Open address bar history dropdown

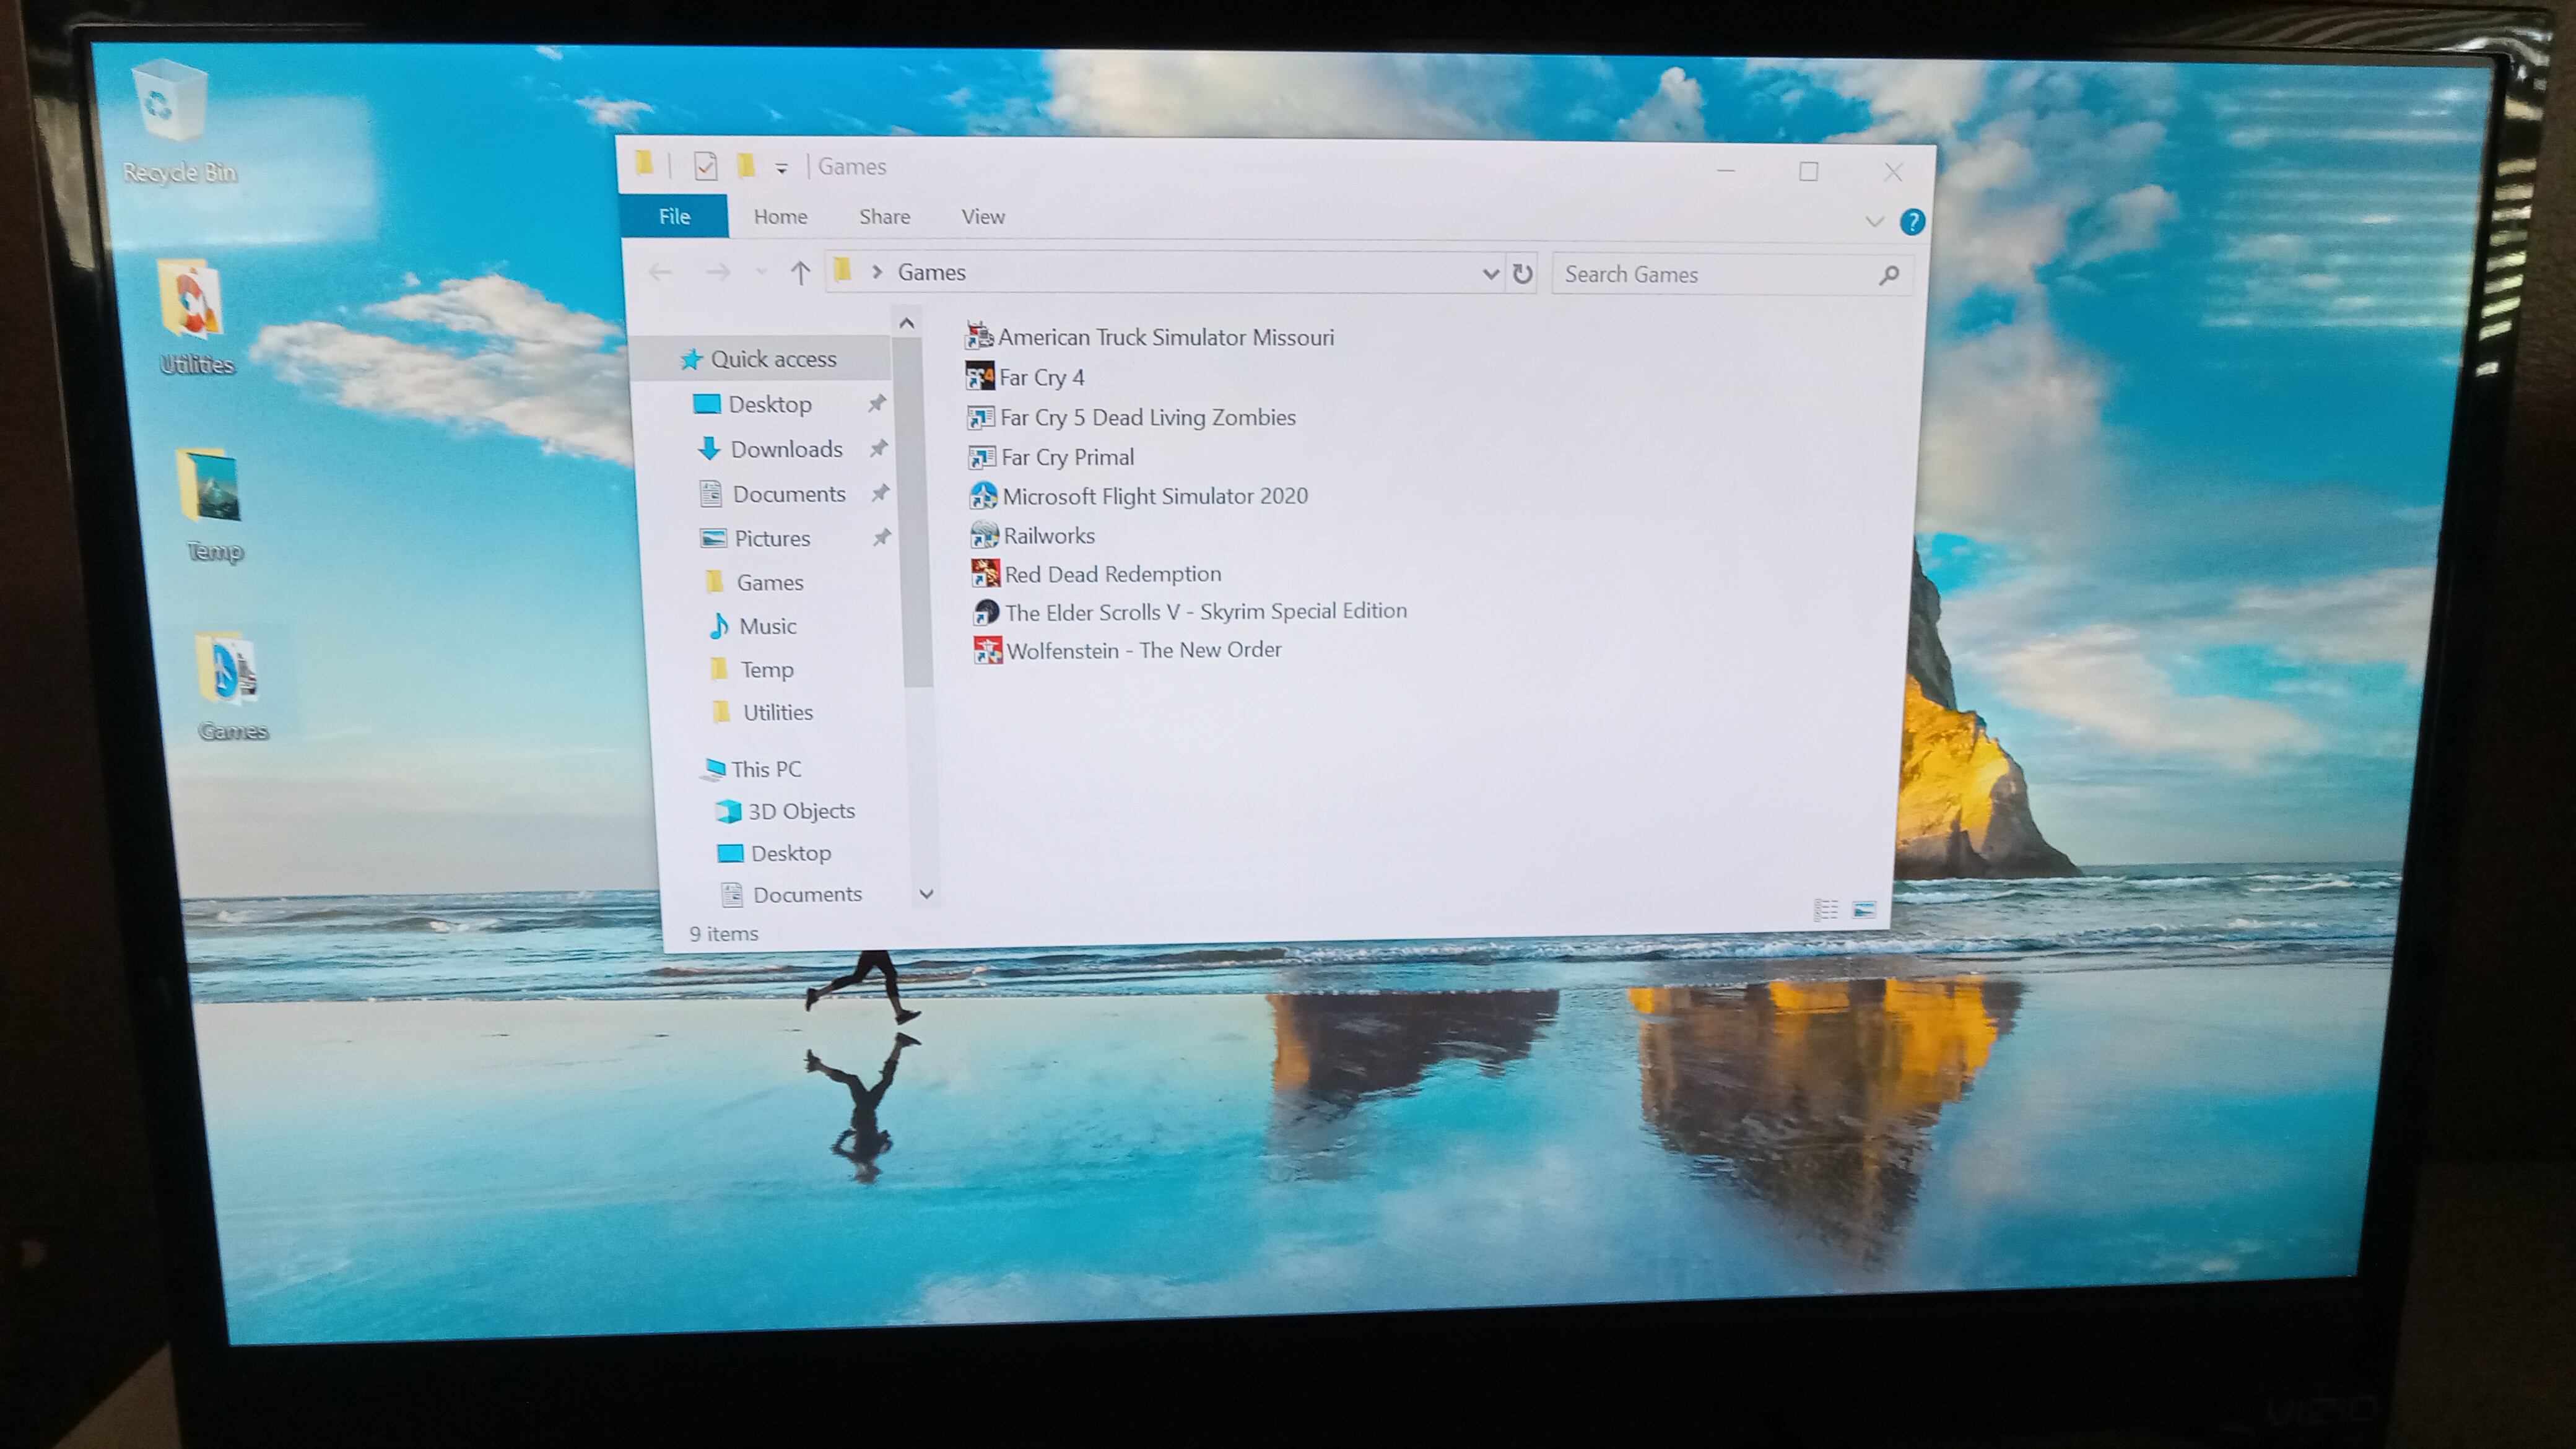pyautogui.click(x=1490, y=273)
